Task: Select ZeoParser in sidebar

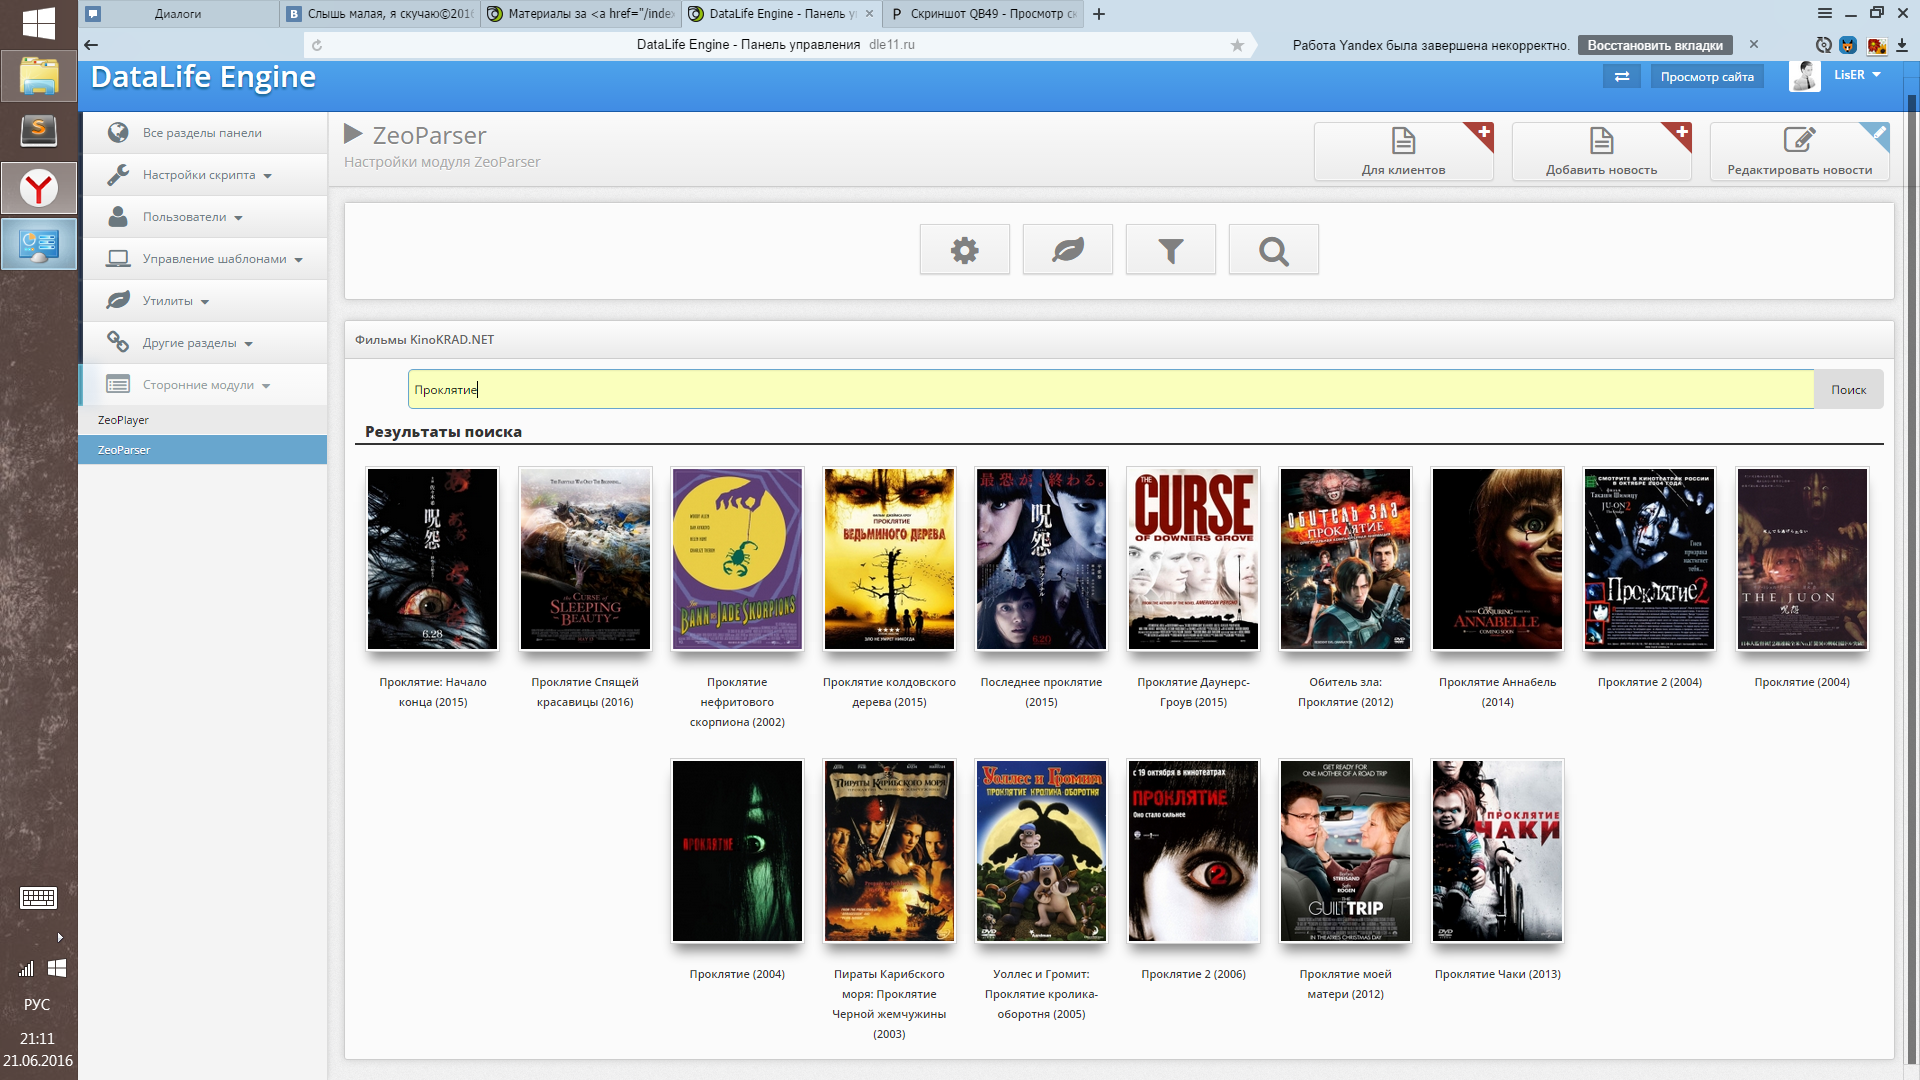Action: click(203, 450)
